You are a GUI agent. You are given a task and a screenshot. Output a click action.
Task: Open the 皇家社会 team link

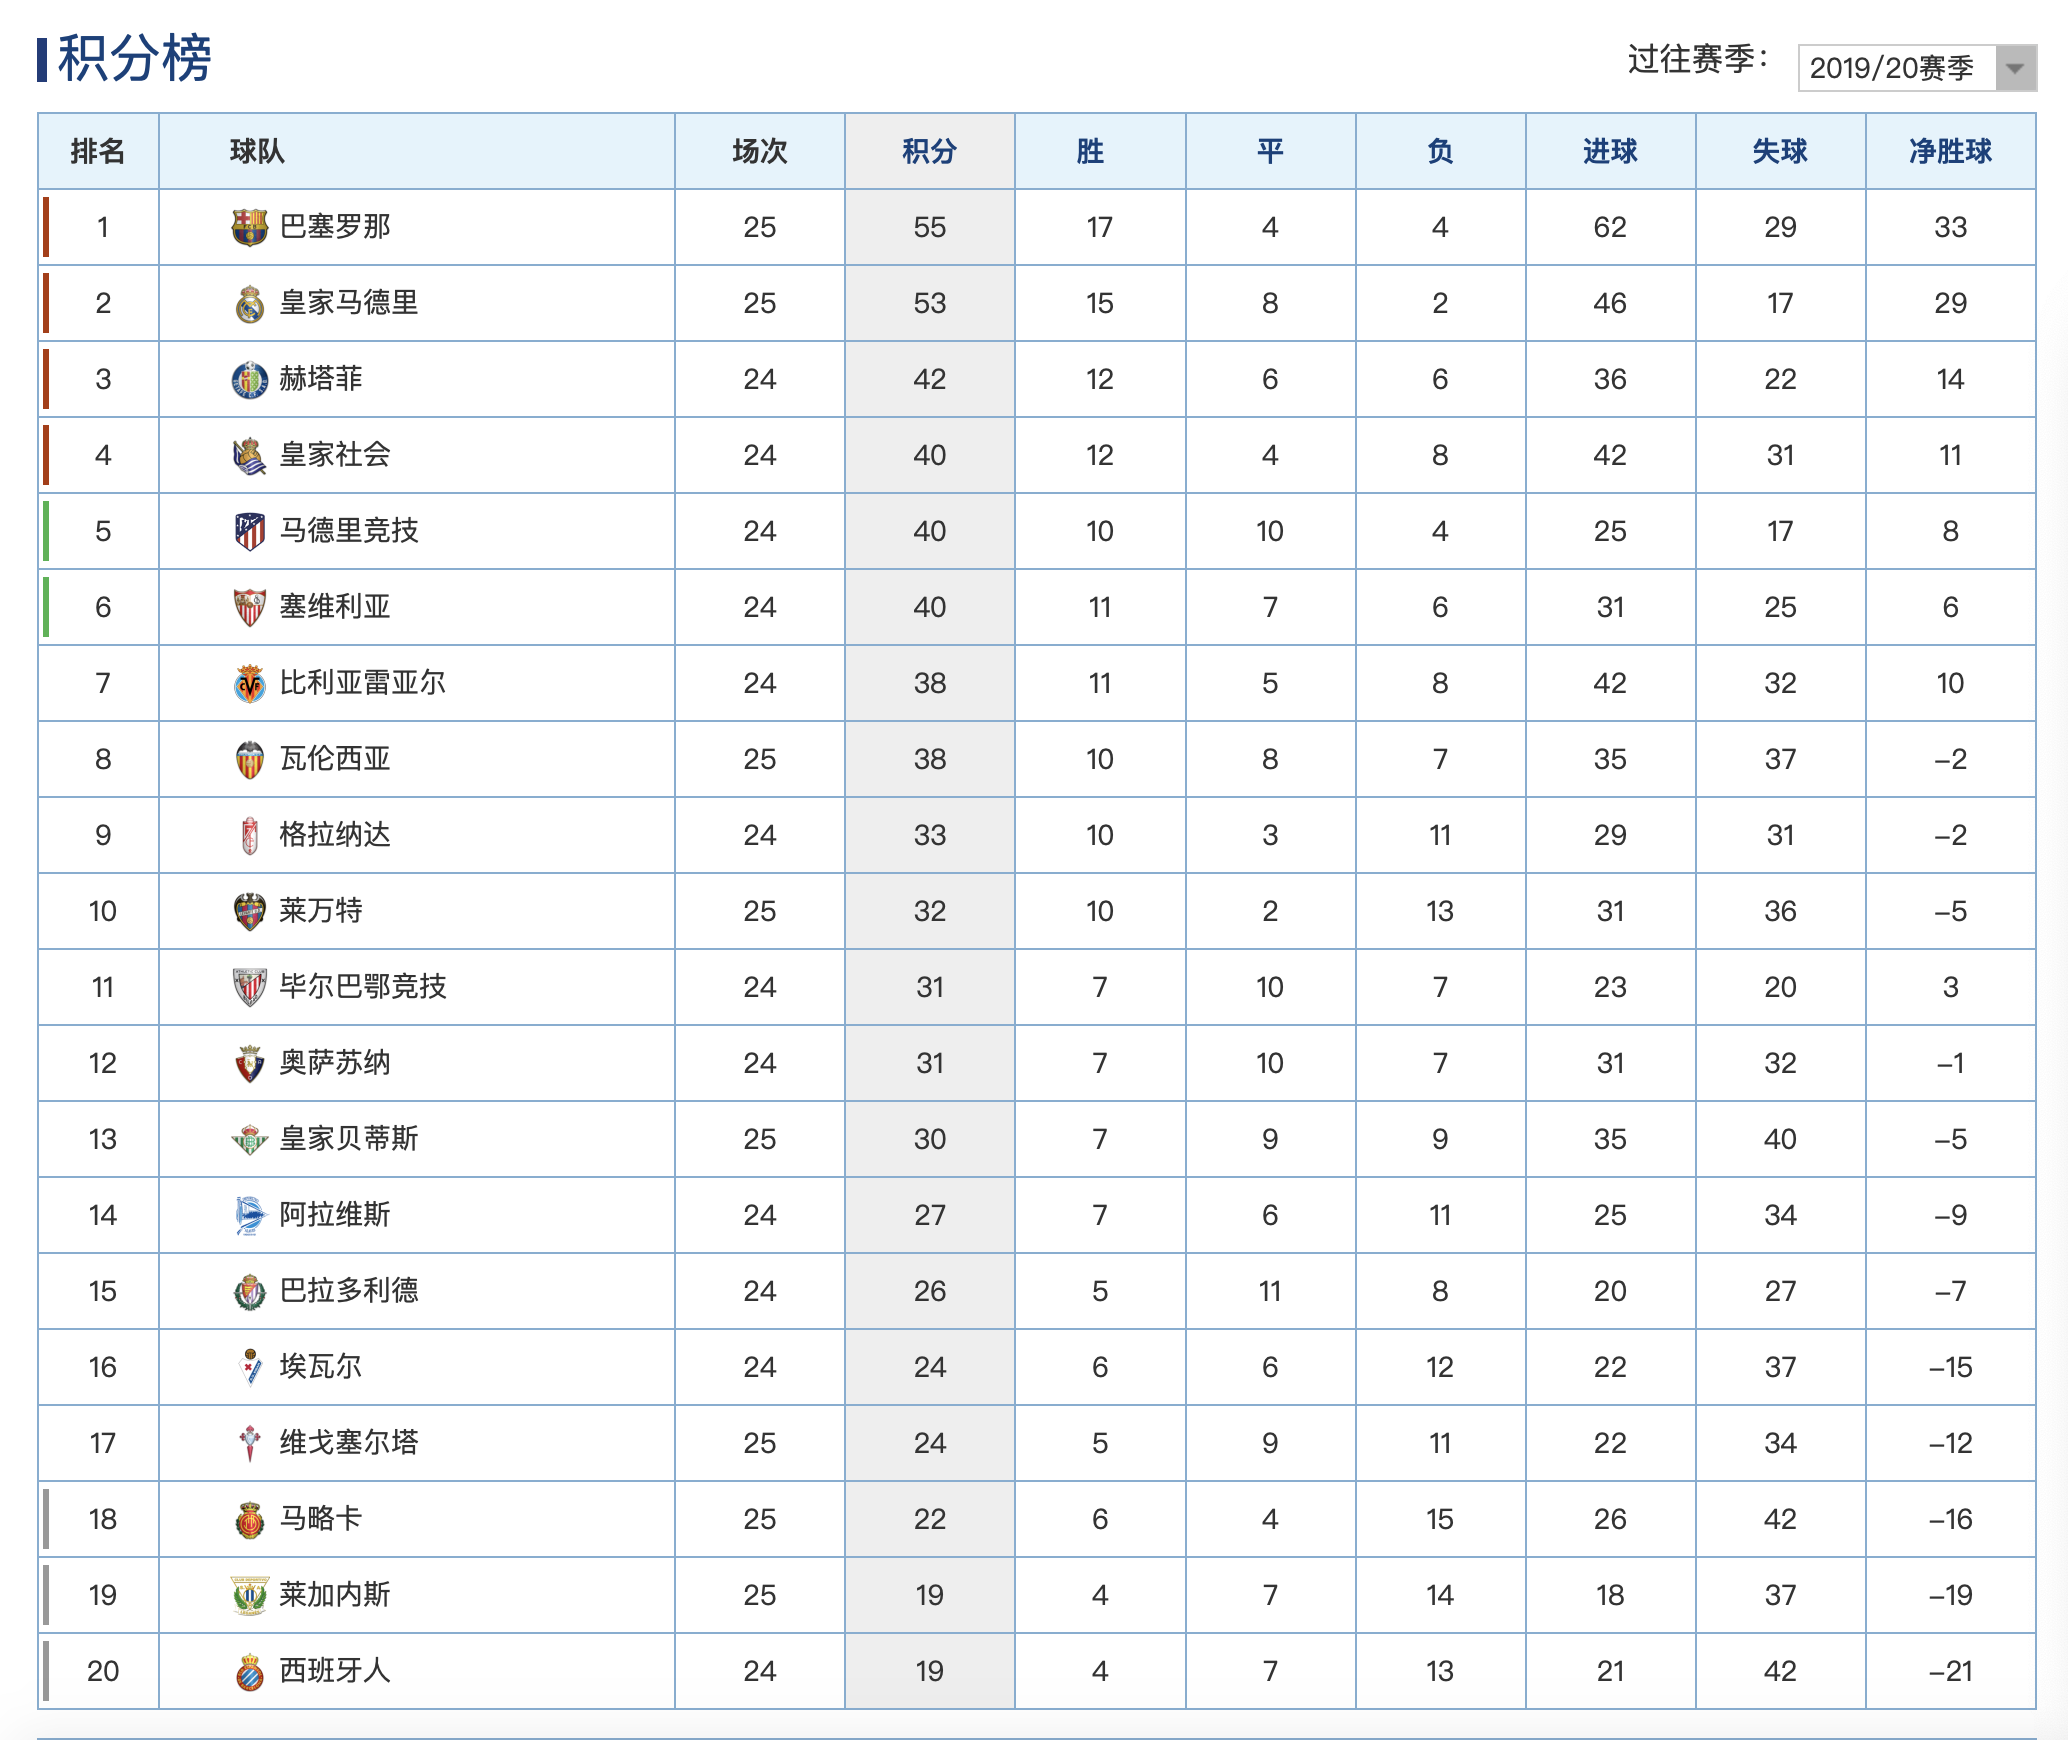point(335,455)
